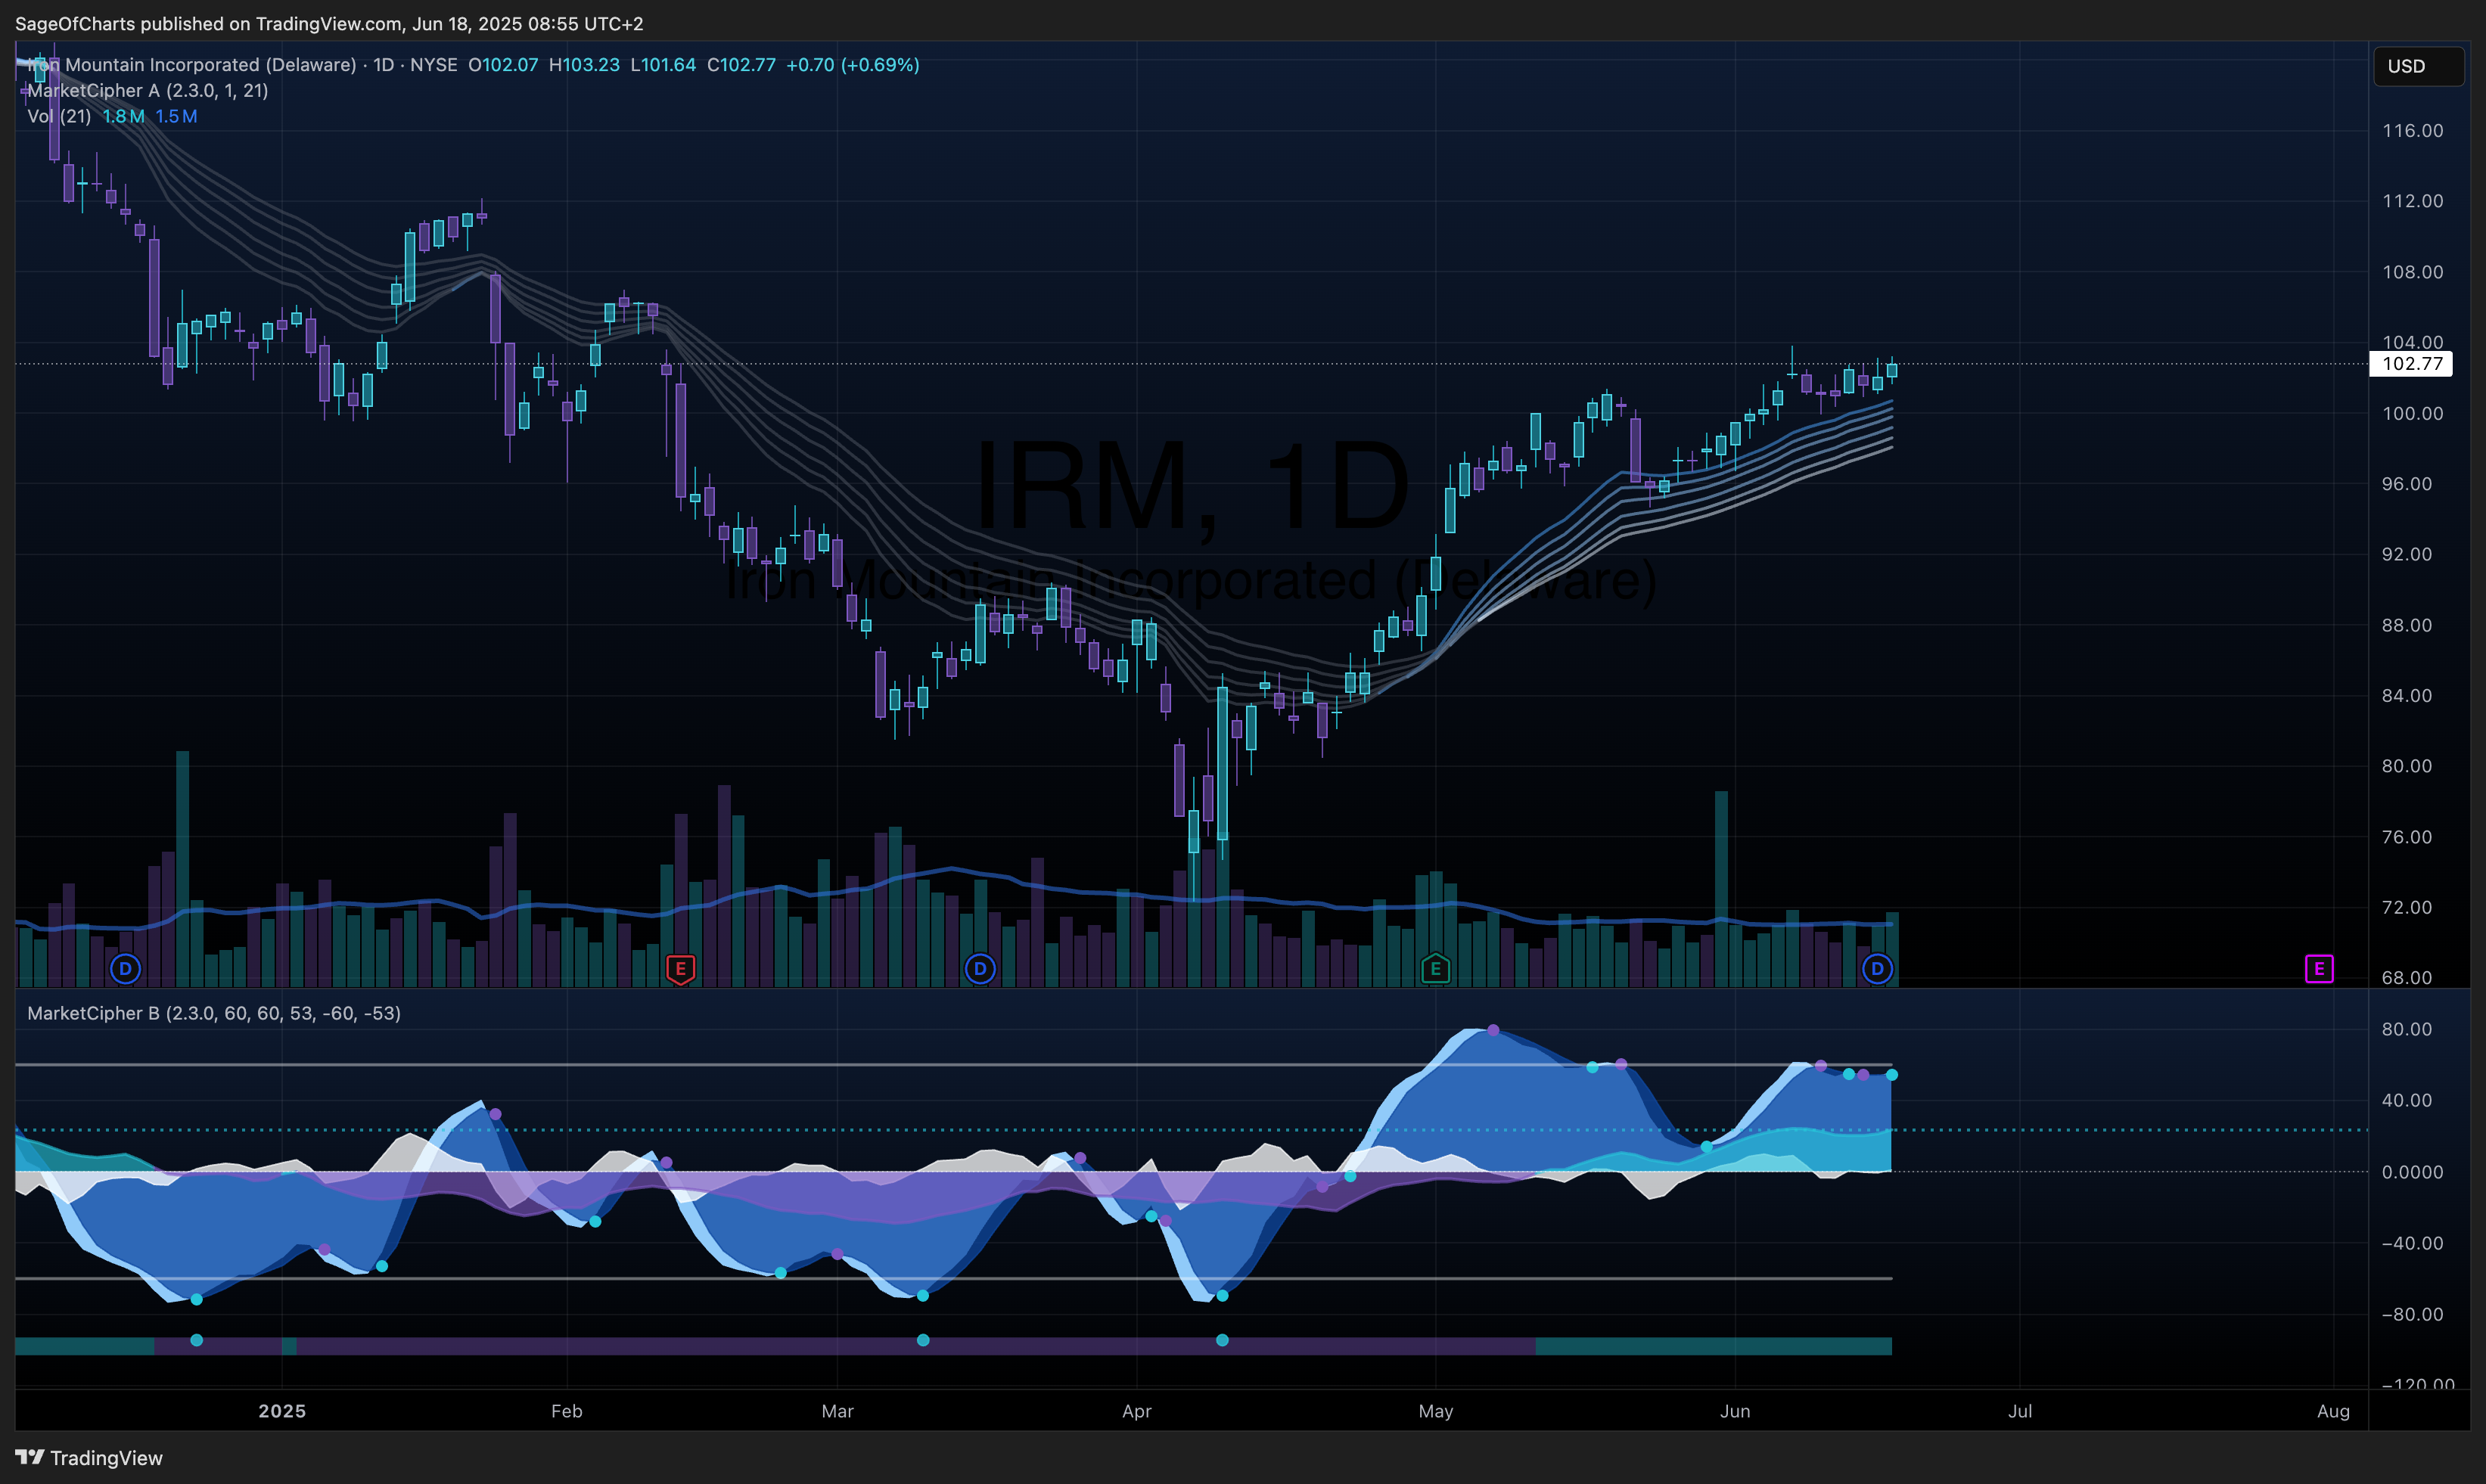Click the −80.00 oscillator axis label
This screenshot has height=1484, width=2486.
[x=2412, y=1314]
